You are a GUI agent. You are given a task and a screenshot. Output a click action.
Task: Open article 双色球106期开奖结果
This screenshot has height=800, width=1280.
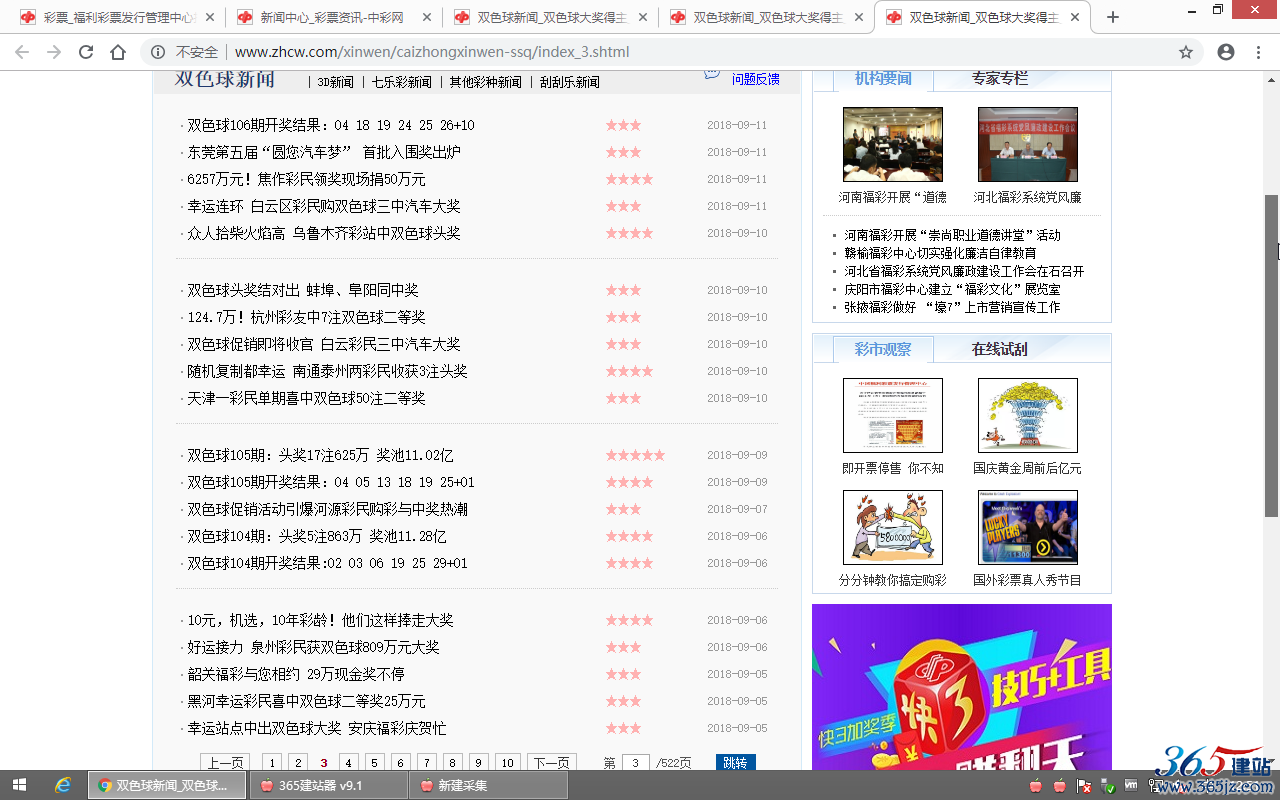pyautogui.click(x=331, y=125)
